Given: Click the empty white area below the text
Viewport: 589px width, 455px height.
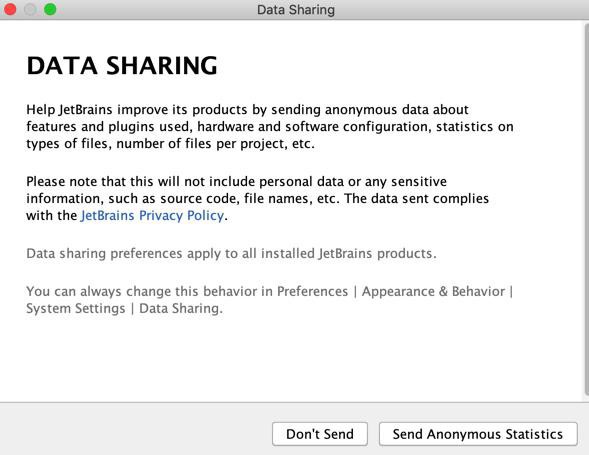Looking at the screenshot, I should tap(291, 359).
